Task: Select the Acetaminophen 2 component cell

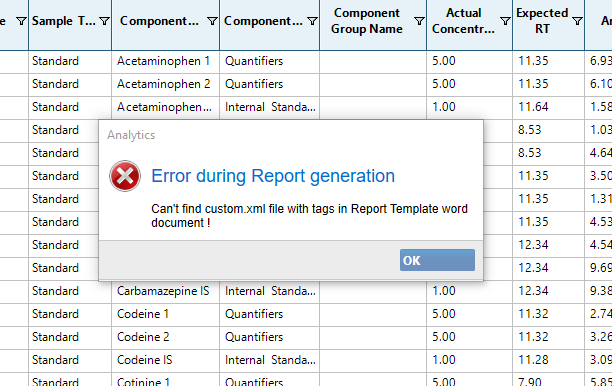Action: click(165, 84)
